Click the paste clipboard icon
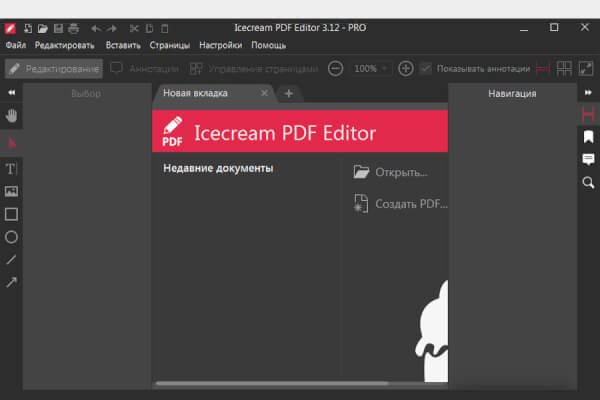The width and height of the screenshot is (600, 400). coord(165,28)
